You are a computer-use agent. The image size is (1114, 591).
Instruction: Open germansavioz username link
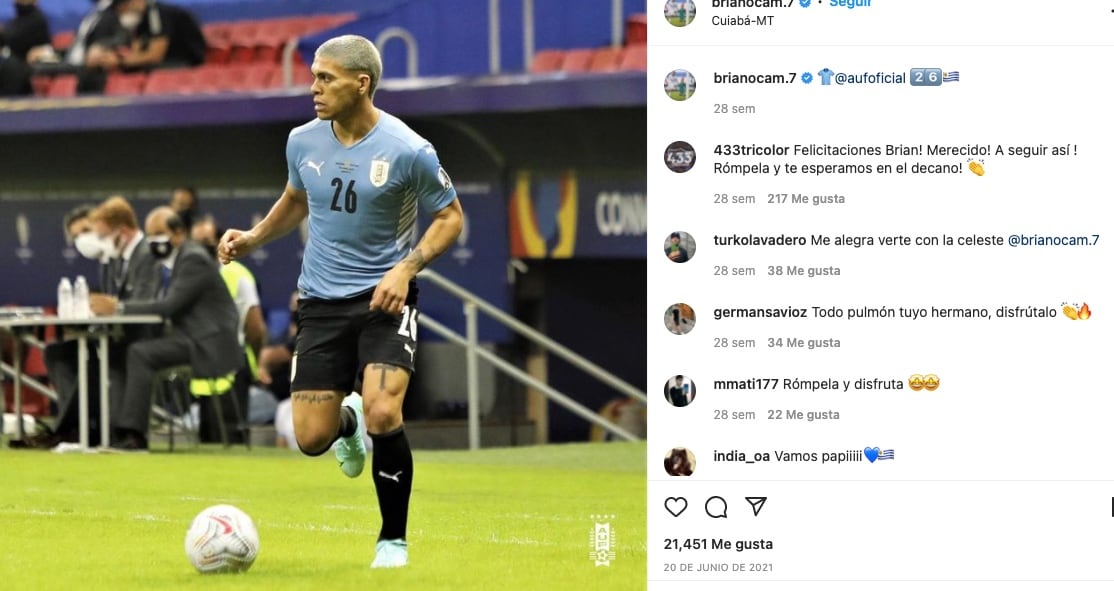(760, 312)
